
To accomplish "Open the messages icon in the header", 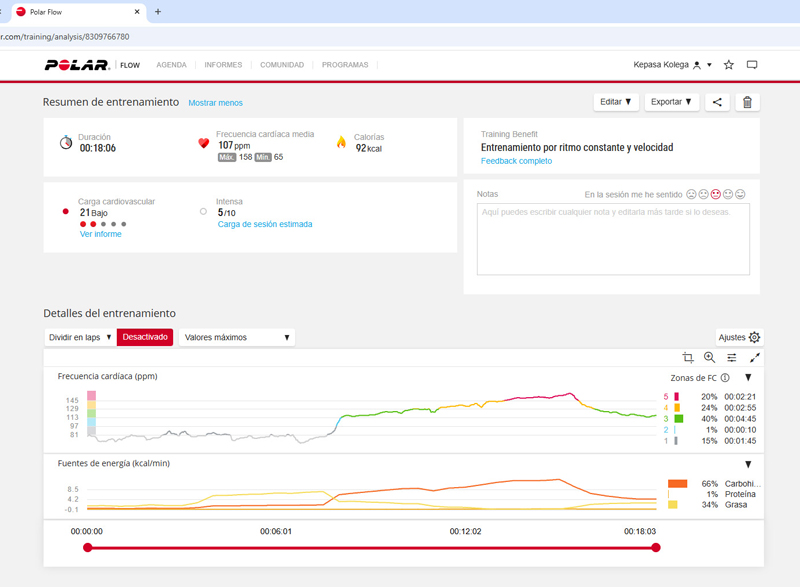I will click(x=752, y=65).
